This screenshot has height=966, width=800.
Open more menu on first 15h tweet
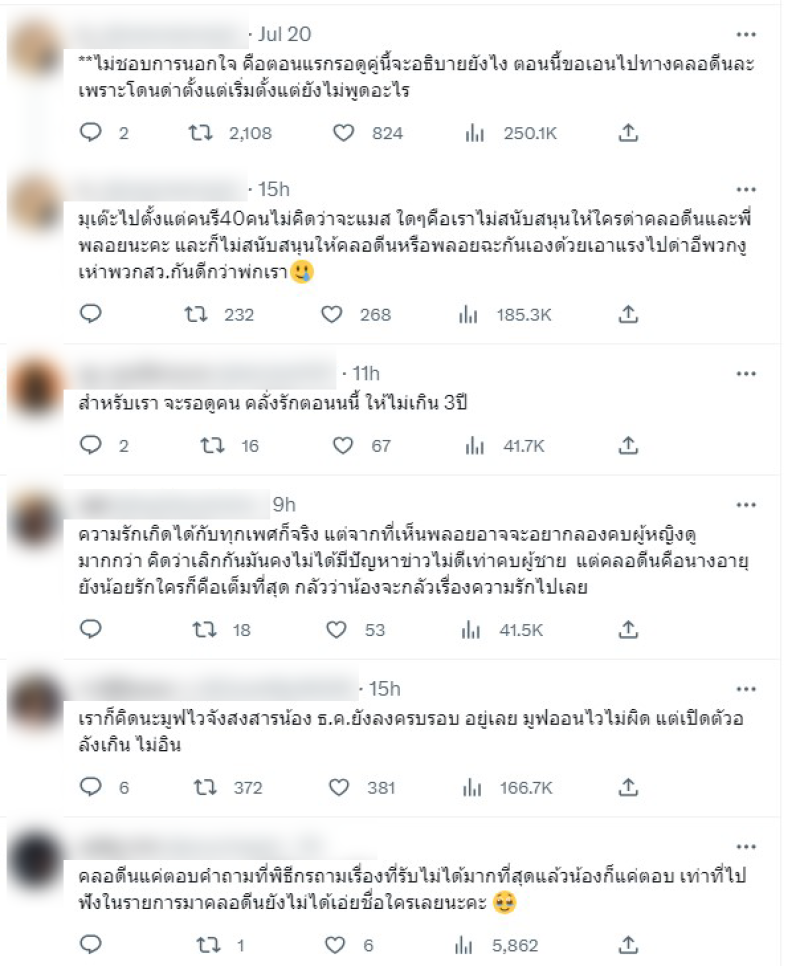(x=746, y=189)
